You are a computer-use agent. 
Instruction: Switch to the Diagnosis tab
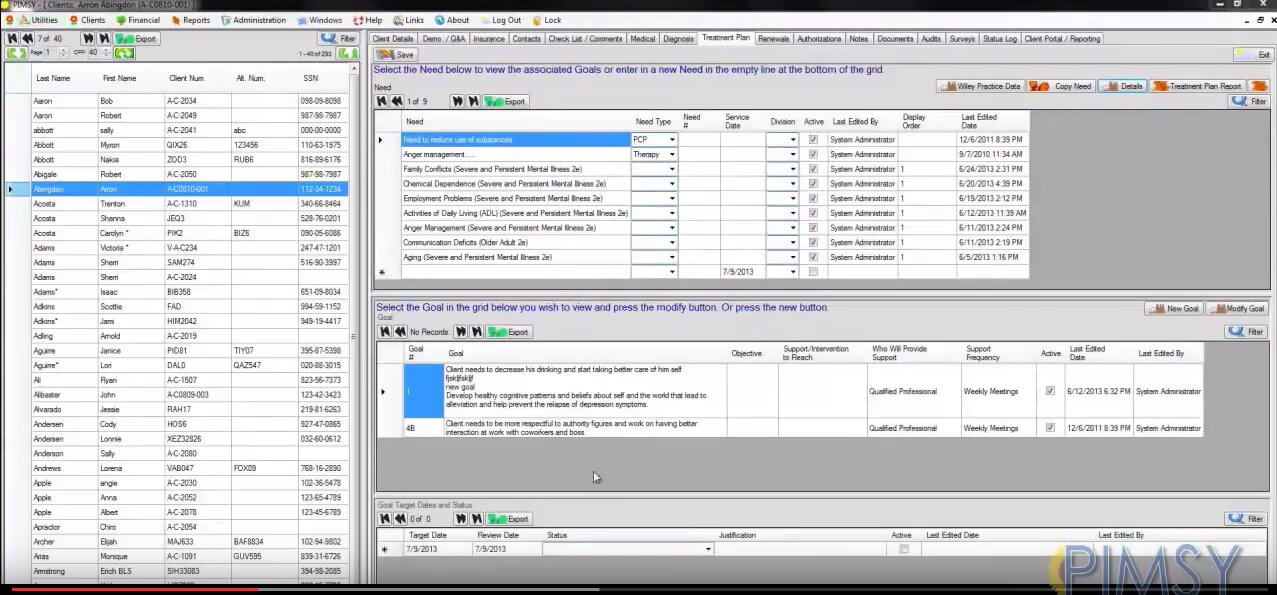point(678,39)
